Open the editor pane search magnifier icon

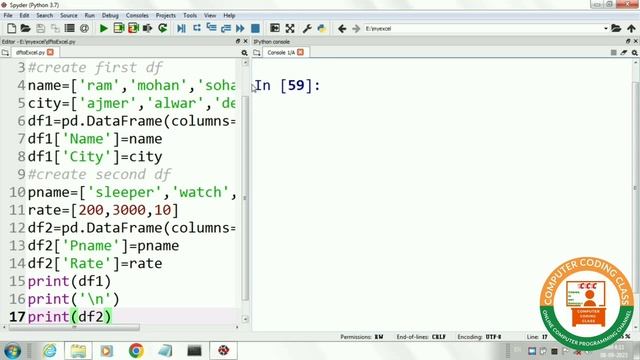pyautogui.click(x=244, y=53)
